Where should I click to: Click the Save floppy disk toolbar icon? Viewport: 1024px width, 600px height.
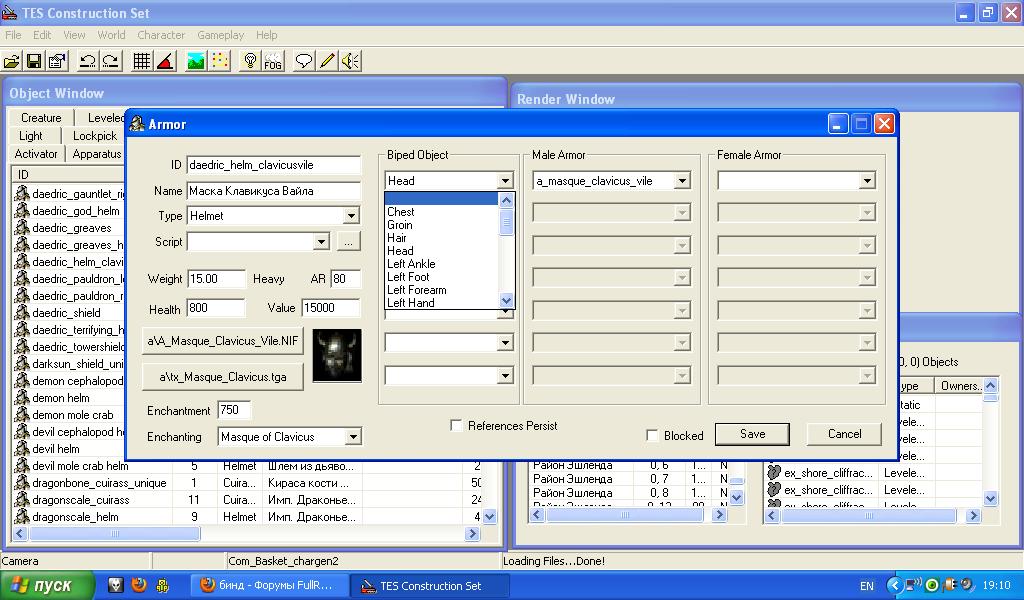point(34,61)
